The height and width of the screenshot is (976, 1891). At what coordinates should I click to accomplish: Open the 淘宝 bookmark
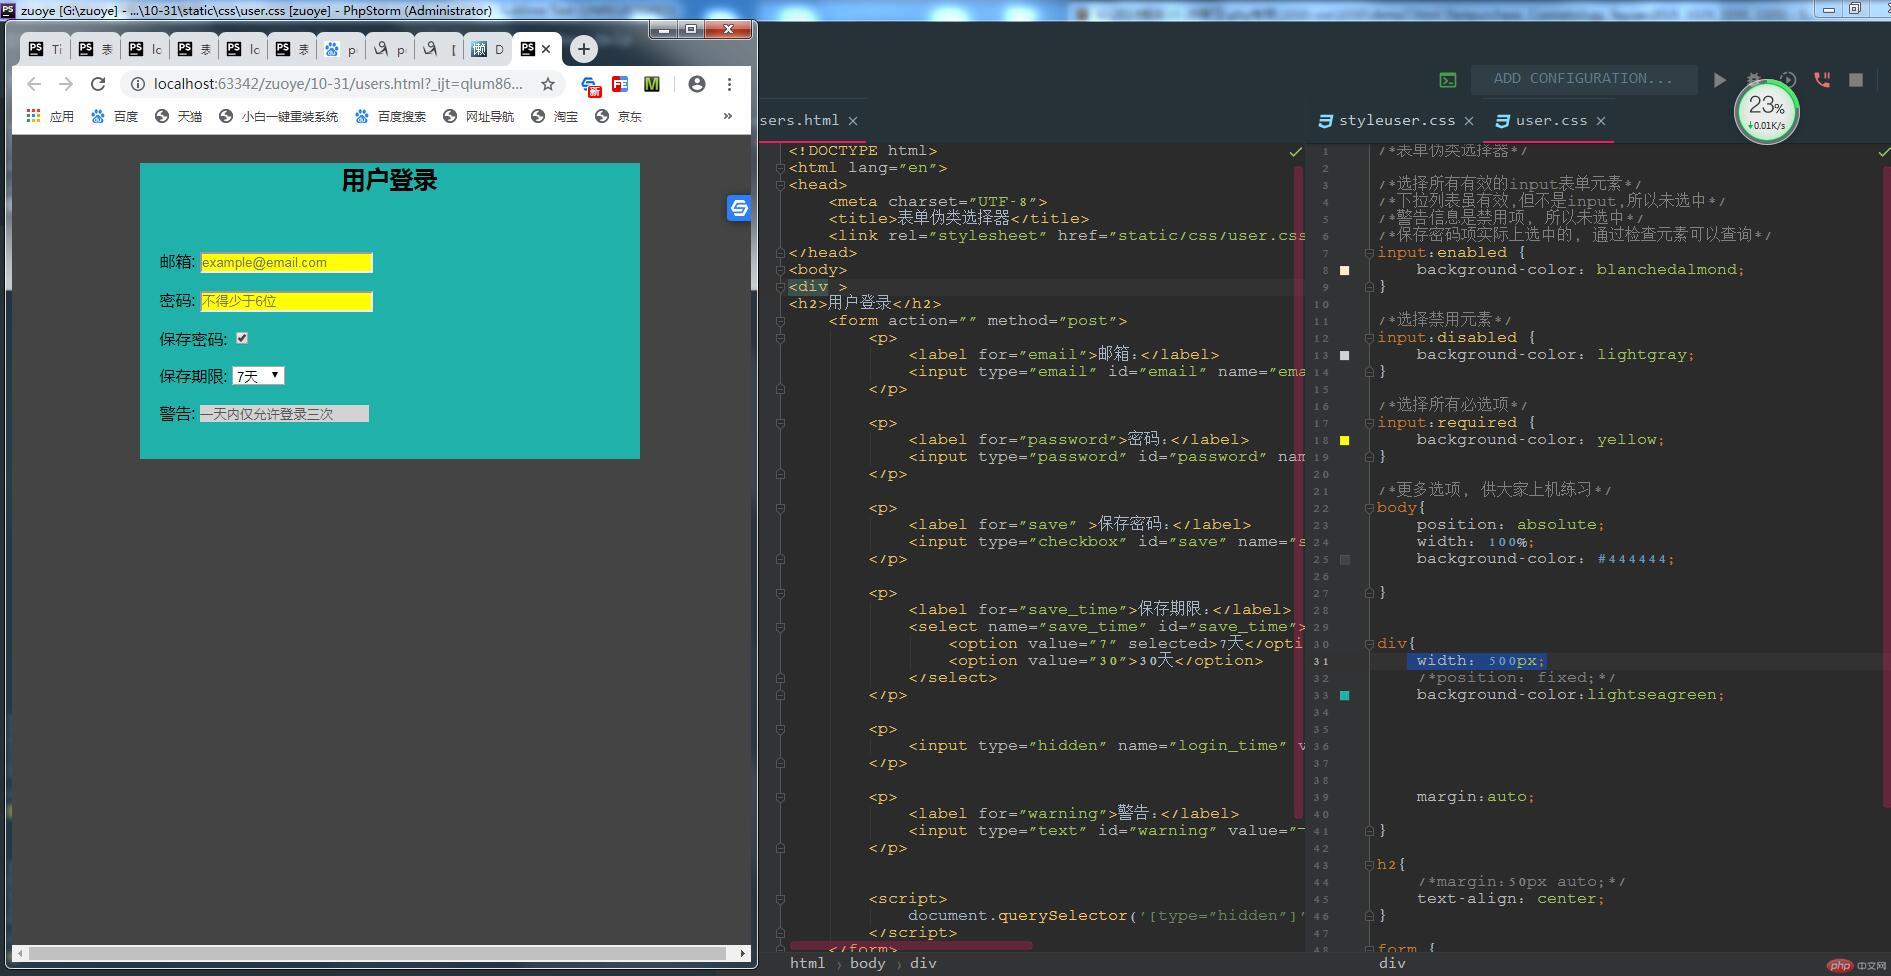(x=554, y=116)
